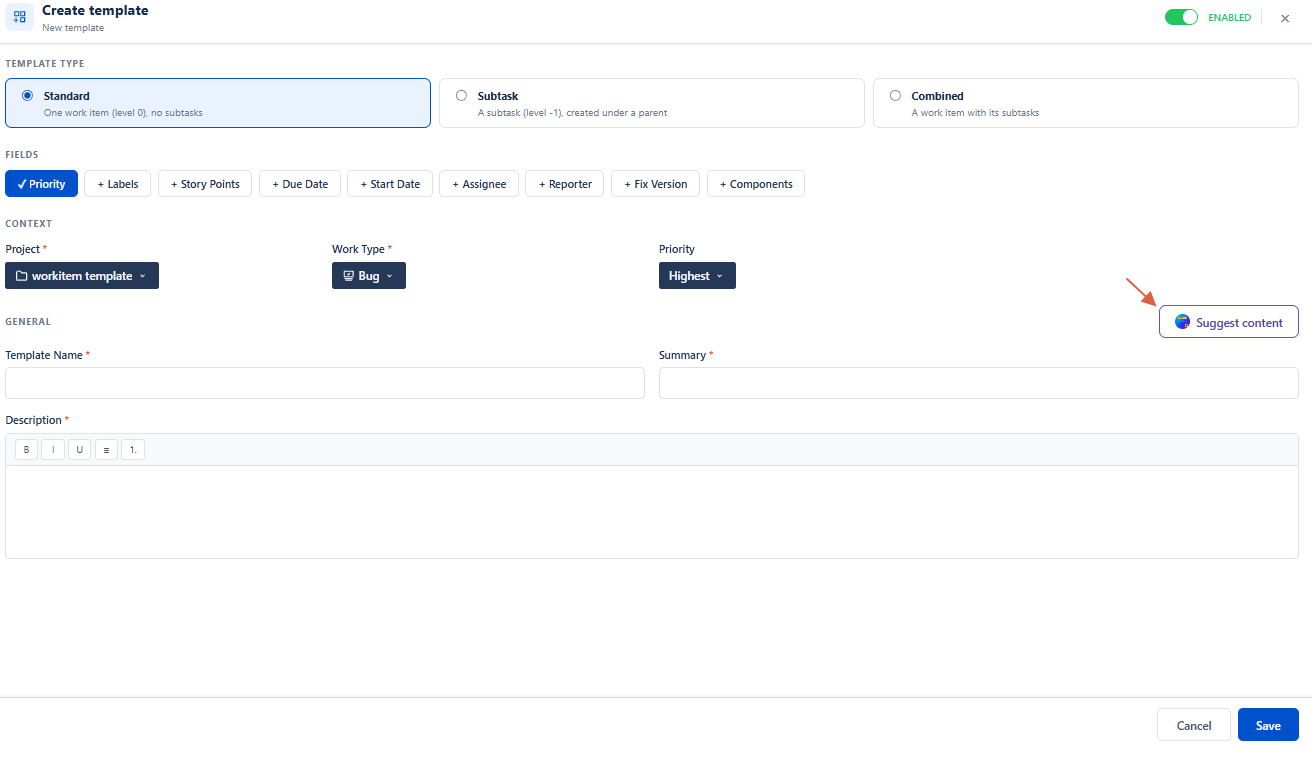Add the Labels field
Image resolution: width=1312 pixels, height=758 pixels.
(118, 184)
